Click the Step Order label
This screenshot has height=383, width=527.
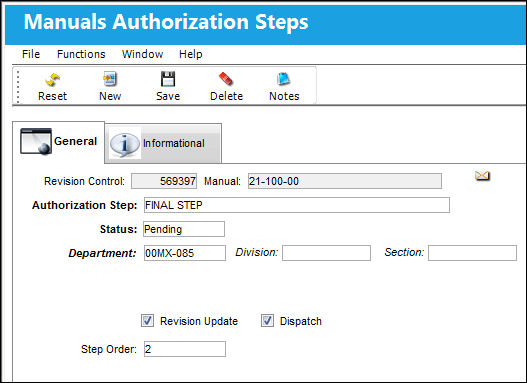(109, 349)
